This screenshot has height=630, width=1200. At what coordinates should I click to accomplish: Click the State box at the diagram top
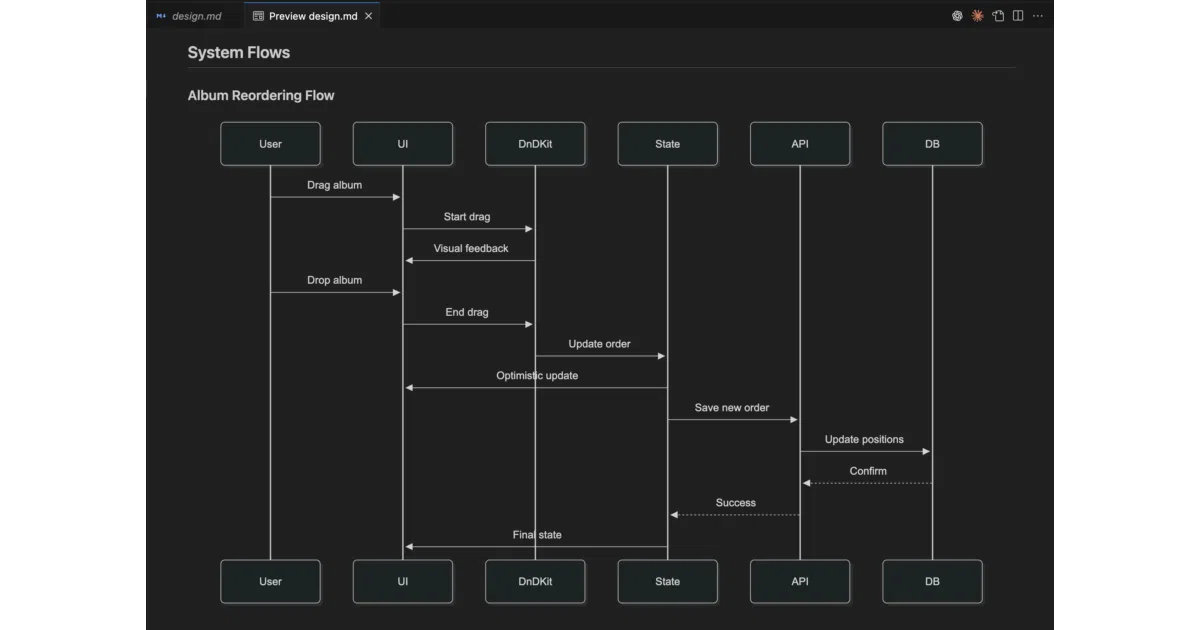(x=668, y=144)
